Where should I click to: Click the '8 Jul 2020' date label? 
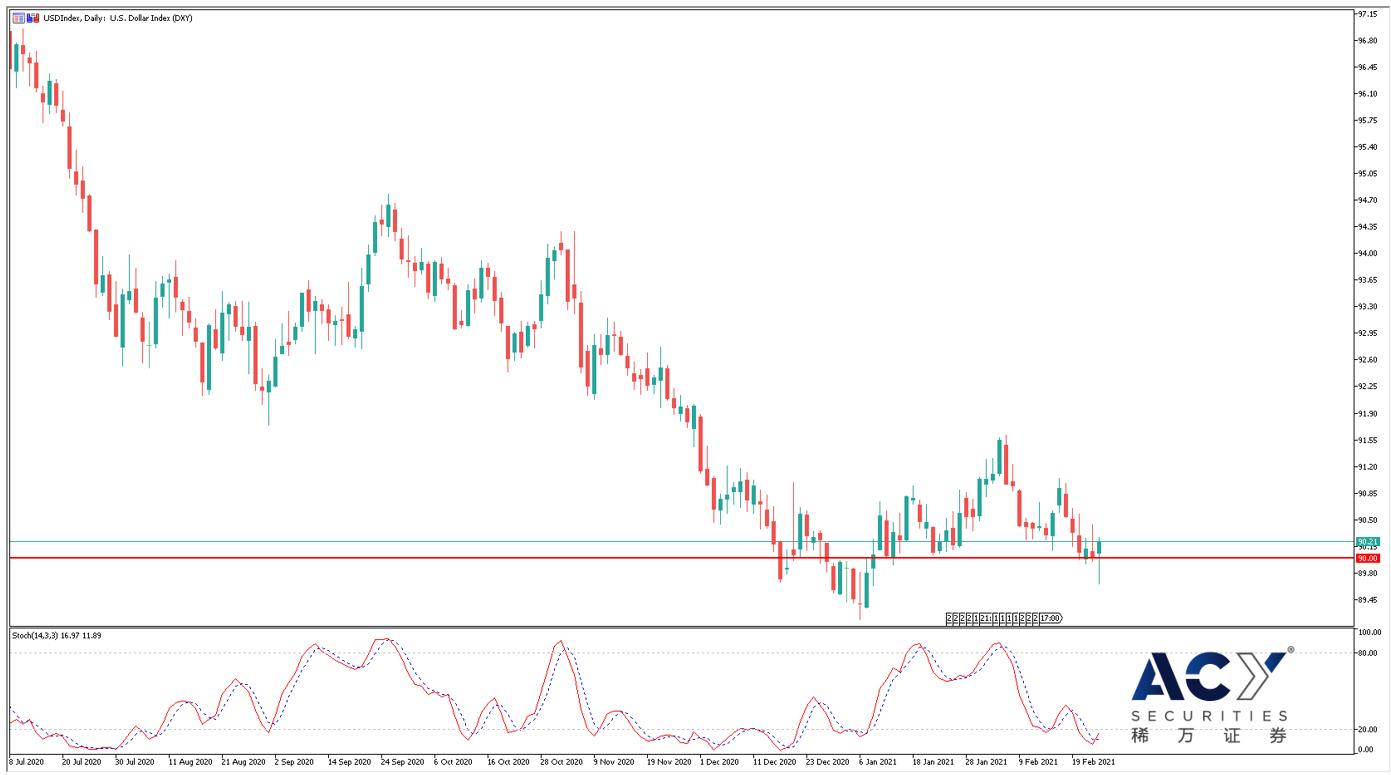(x=26, y=761)
